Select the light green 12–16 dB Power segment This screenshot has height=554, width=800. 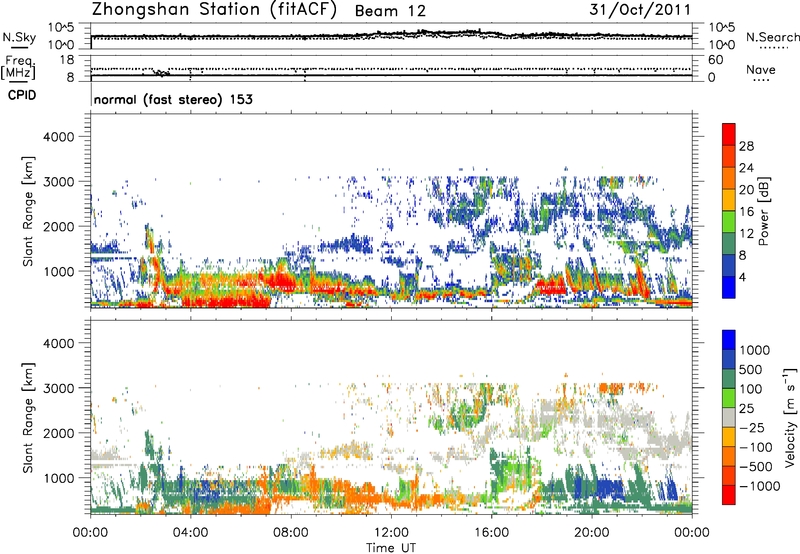pyautogui.click(x=729, y=222)
